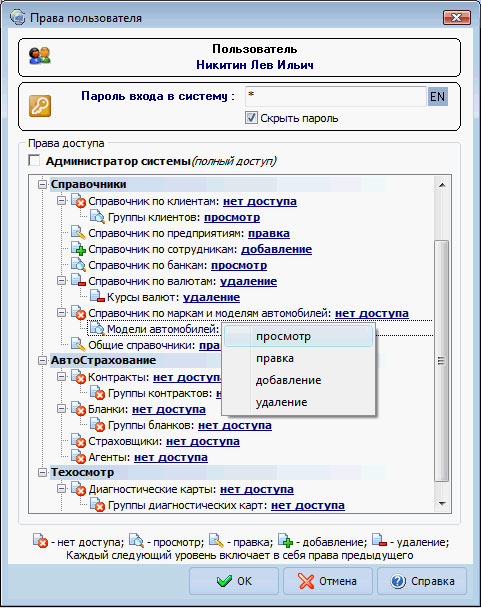The width and height of the screenshot is (481, 608).
Task: Click the legend icon for правка
Action: tap(216, 541)
